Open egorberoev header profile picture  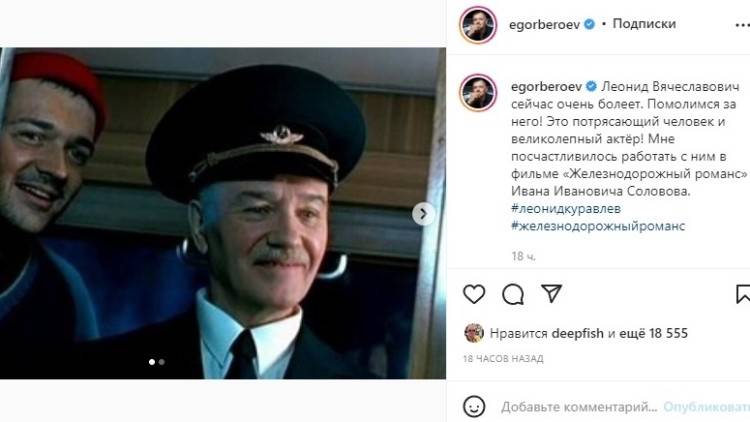coord(478,24)
